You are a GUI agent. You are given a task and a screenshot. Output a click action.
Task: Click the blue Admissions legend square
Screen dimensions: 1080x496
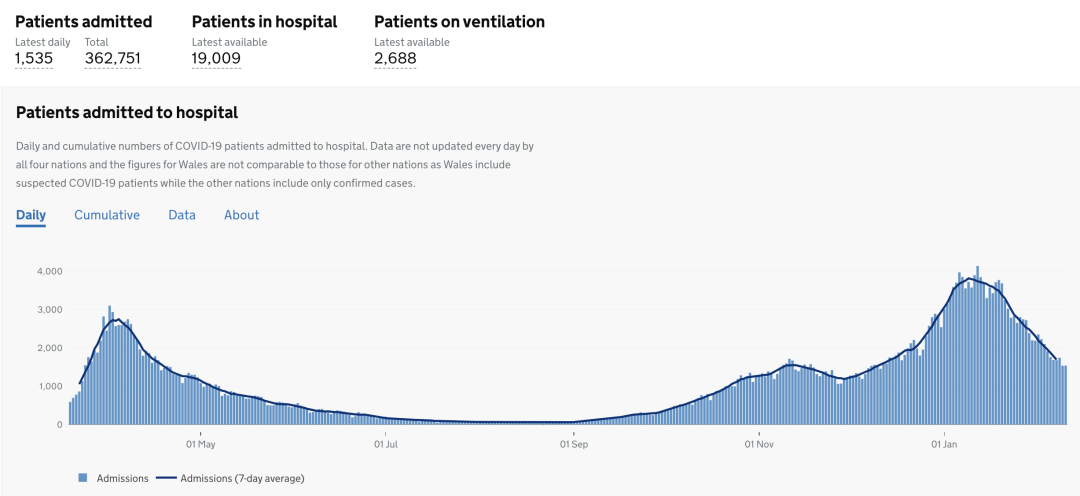[83, 478]
